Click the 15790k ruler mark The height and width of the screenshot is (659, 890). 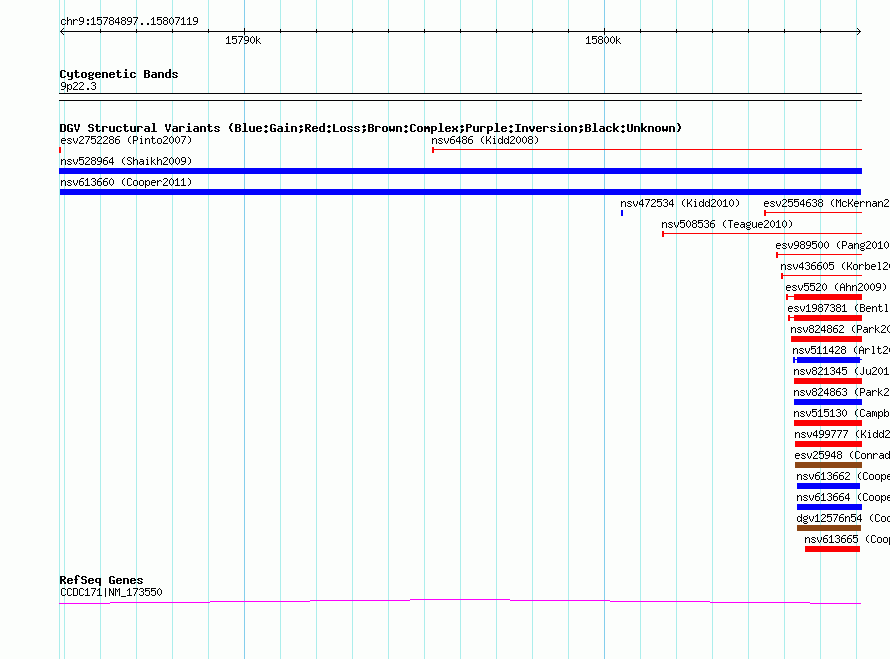243,40
